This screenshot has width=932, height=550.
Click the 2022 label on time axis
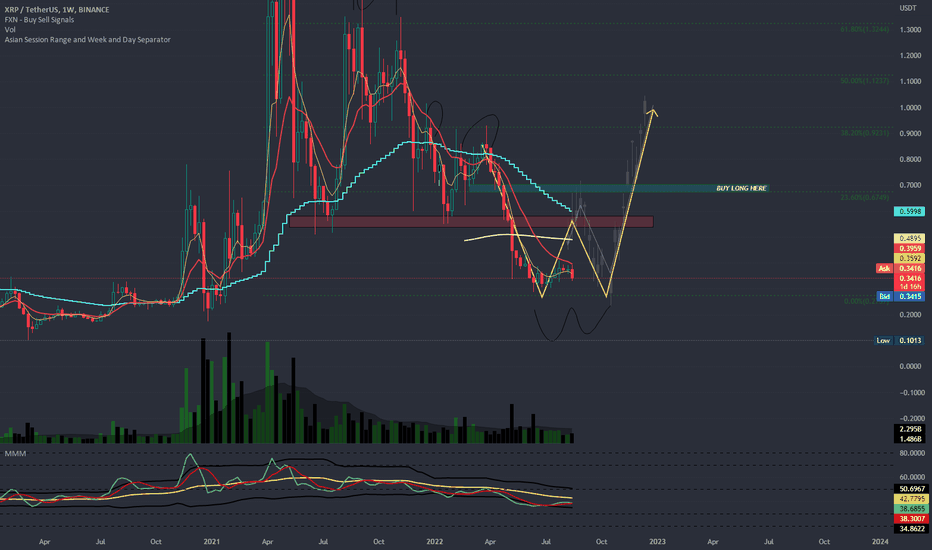tap(434, 542)
